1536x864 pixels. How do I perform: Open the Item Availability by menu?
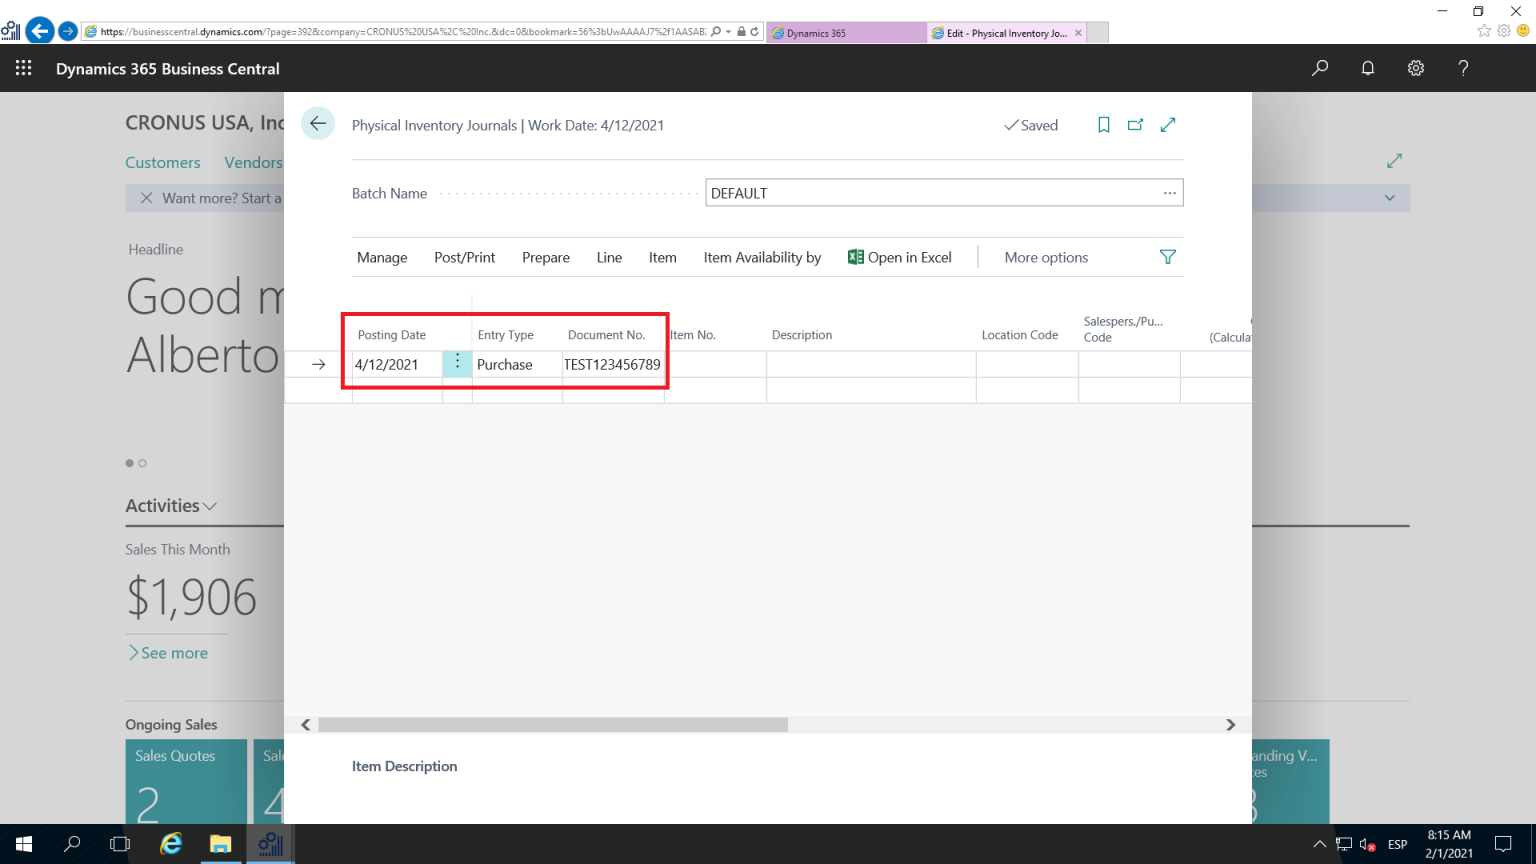(x=762, y=257)
